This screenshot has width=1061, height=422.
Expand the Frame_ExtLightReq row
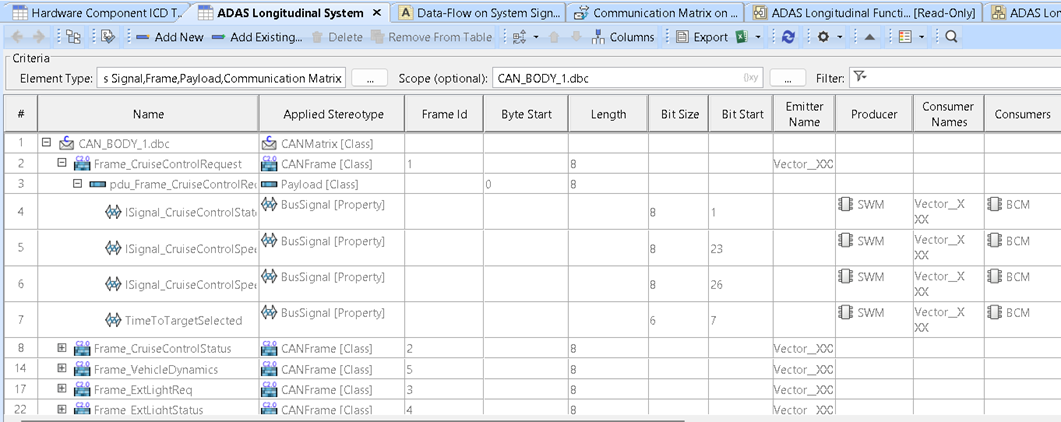coord(62,389)
